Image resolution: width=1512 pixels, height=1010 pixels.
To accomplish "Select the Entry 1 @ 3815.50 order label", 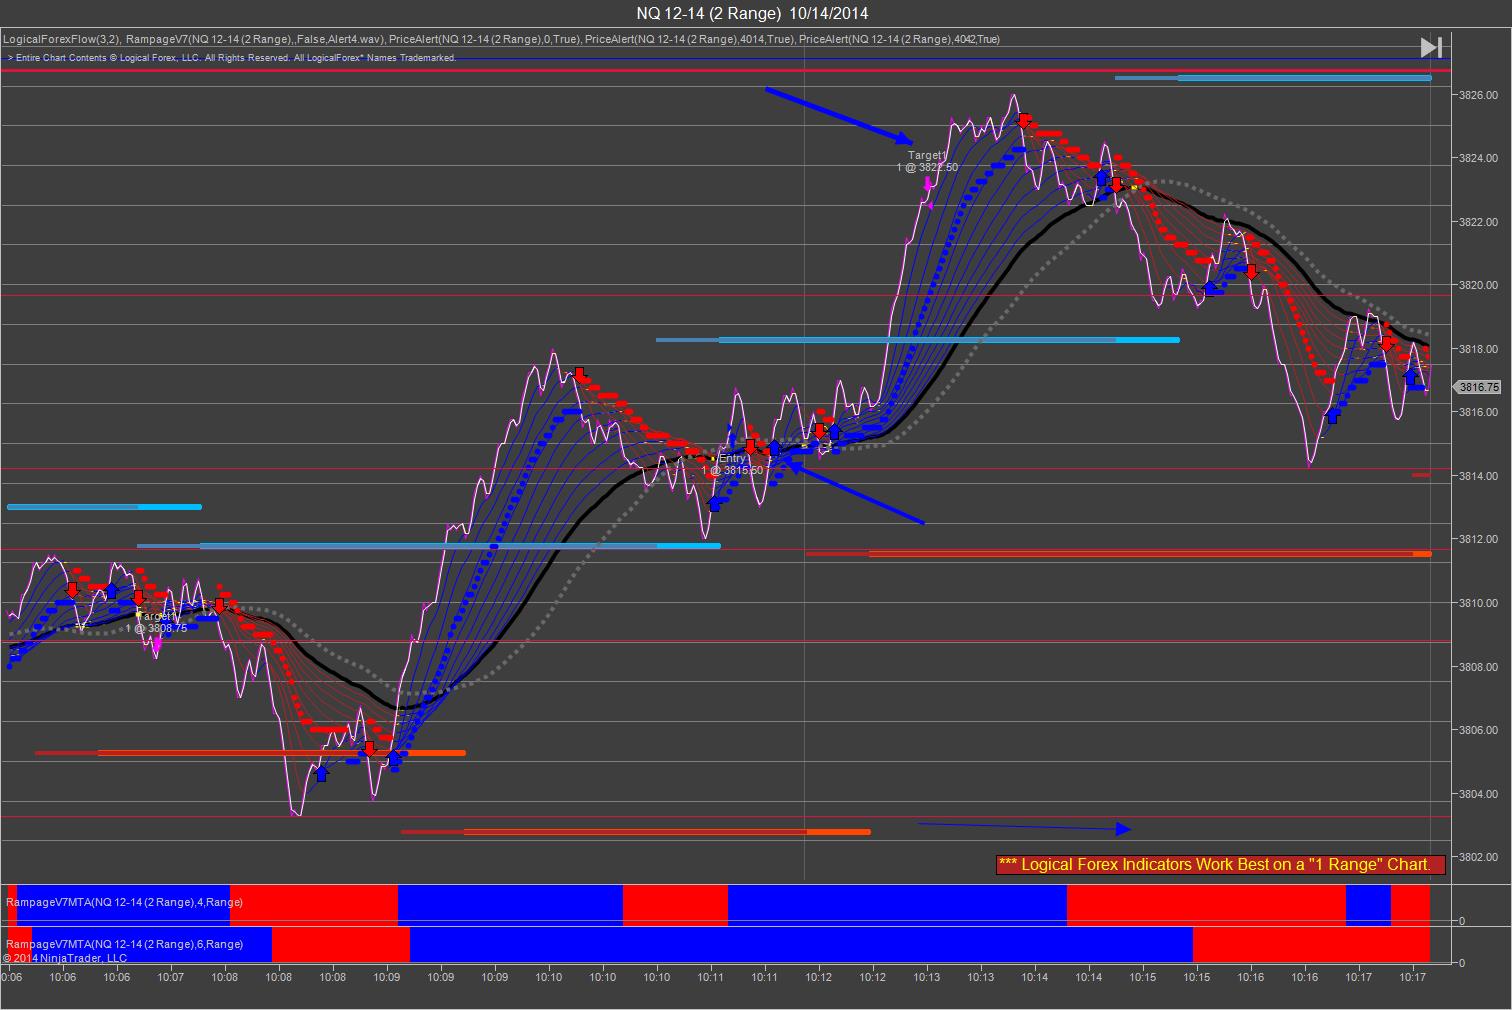I will pos(732,464).
